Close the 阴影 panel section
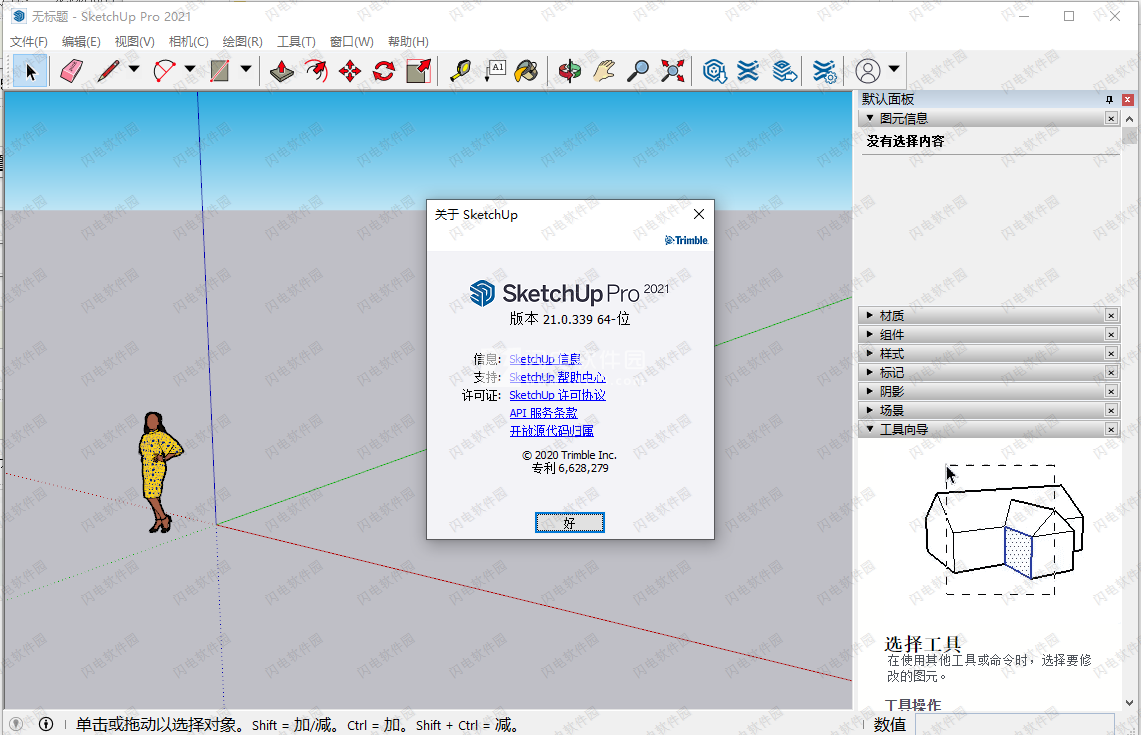1141x735 pixels. pos(1111,391)
